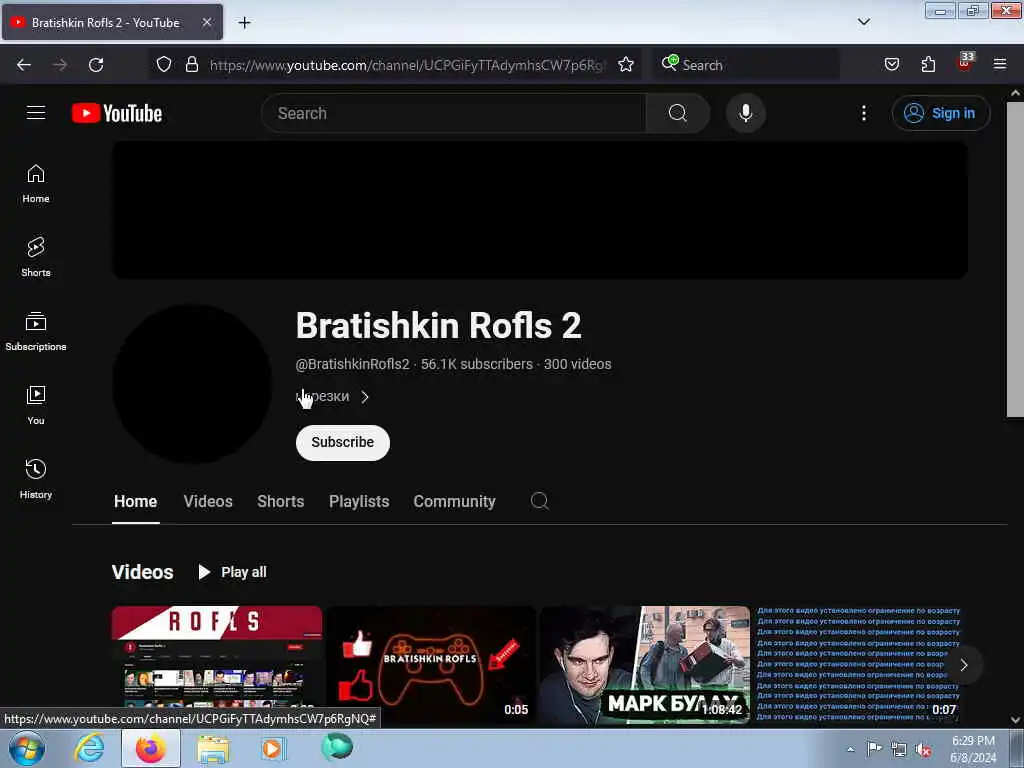Reload the page with the refresh icon

tap(96, 65)
